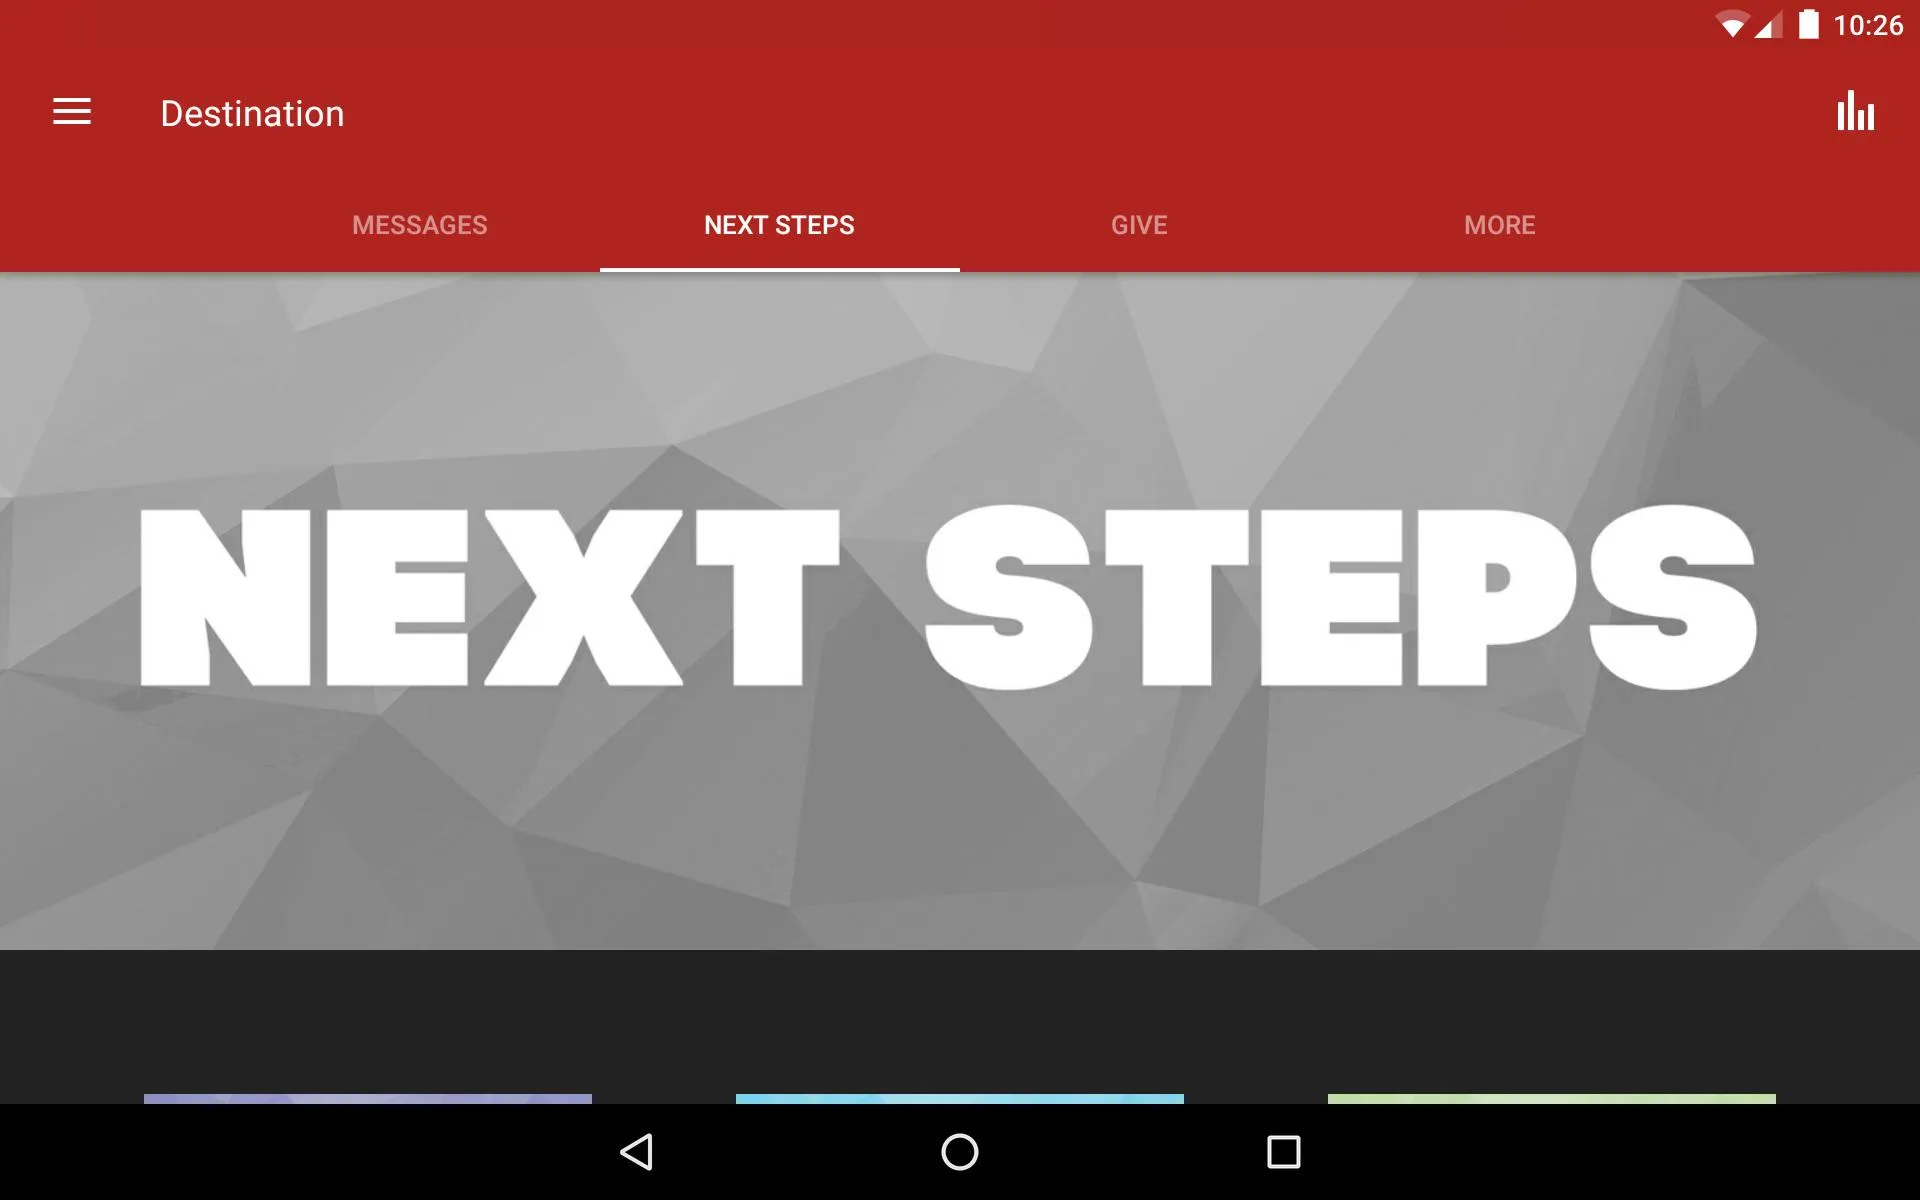This screenshot has height=1200, width=1920.
Task: Select the MORE tab
Action: 1498,224
